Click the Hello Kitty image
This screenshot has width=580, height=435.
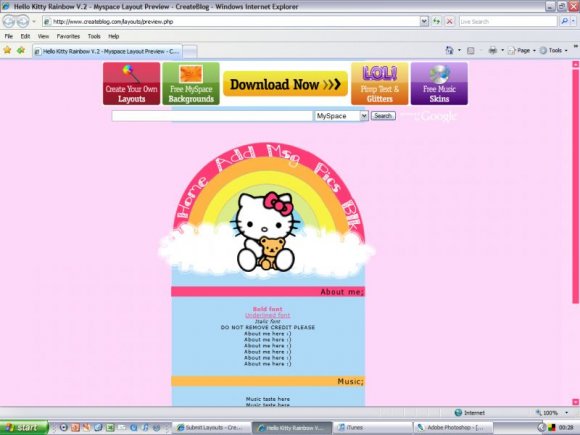[x=265, y=231]
